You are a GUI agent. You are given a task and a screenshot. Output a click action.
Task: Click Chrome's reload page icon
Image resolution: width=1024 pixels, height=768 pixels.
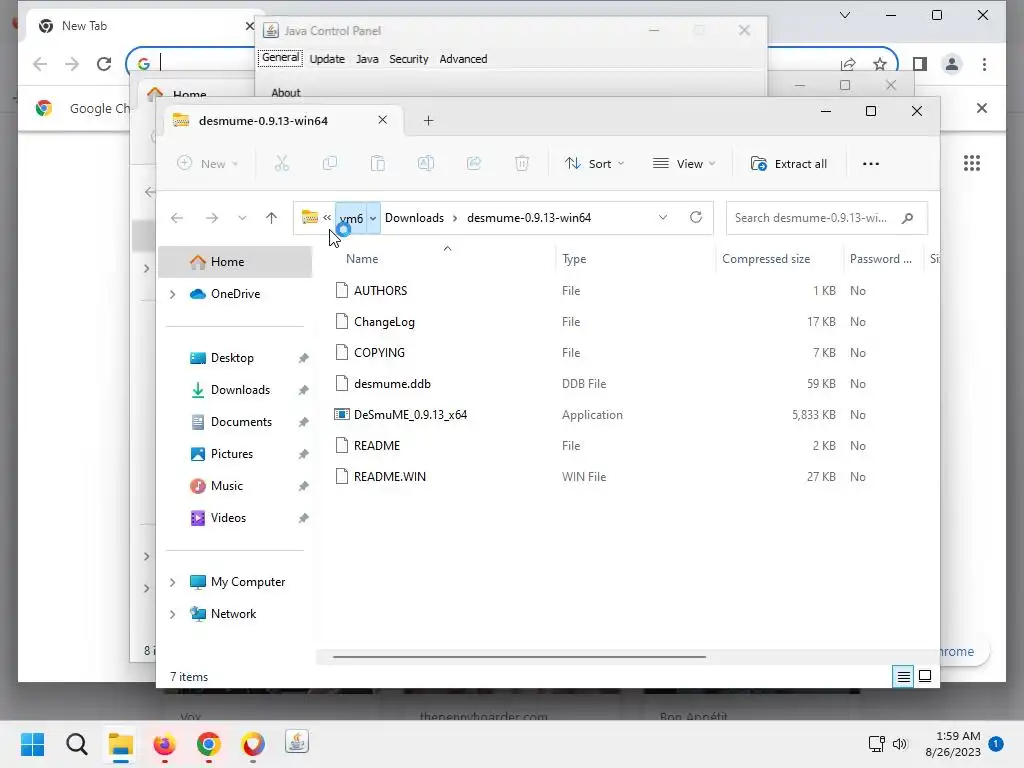[104, 64]
